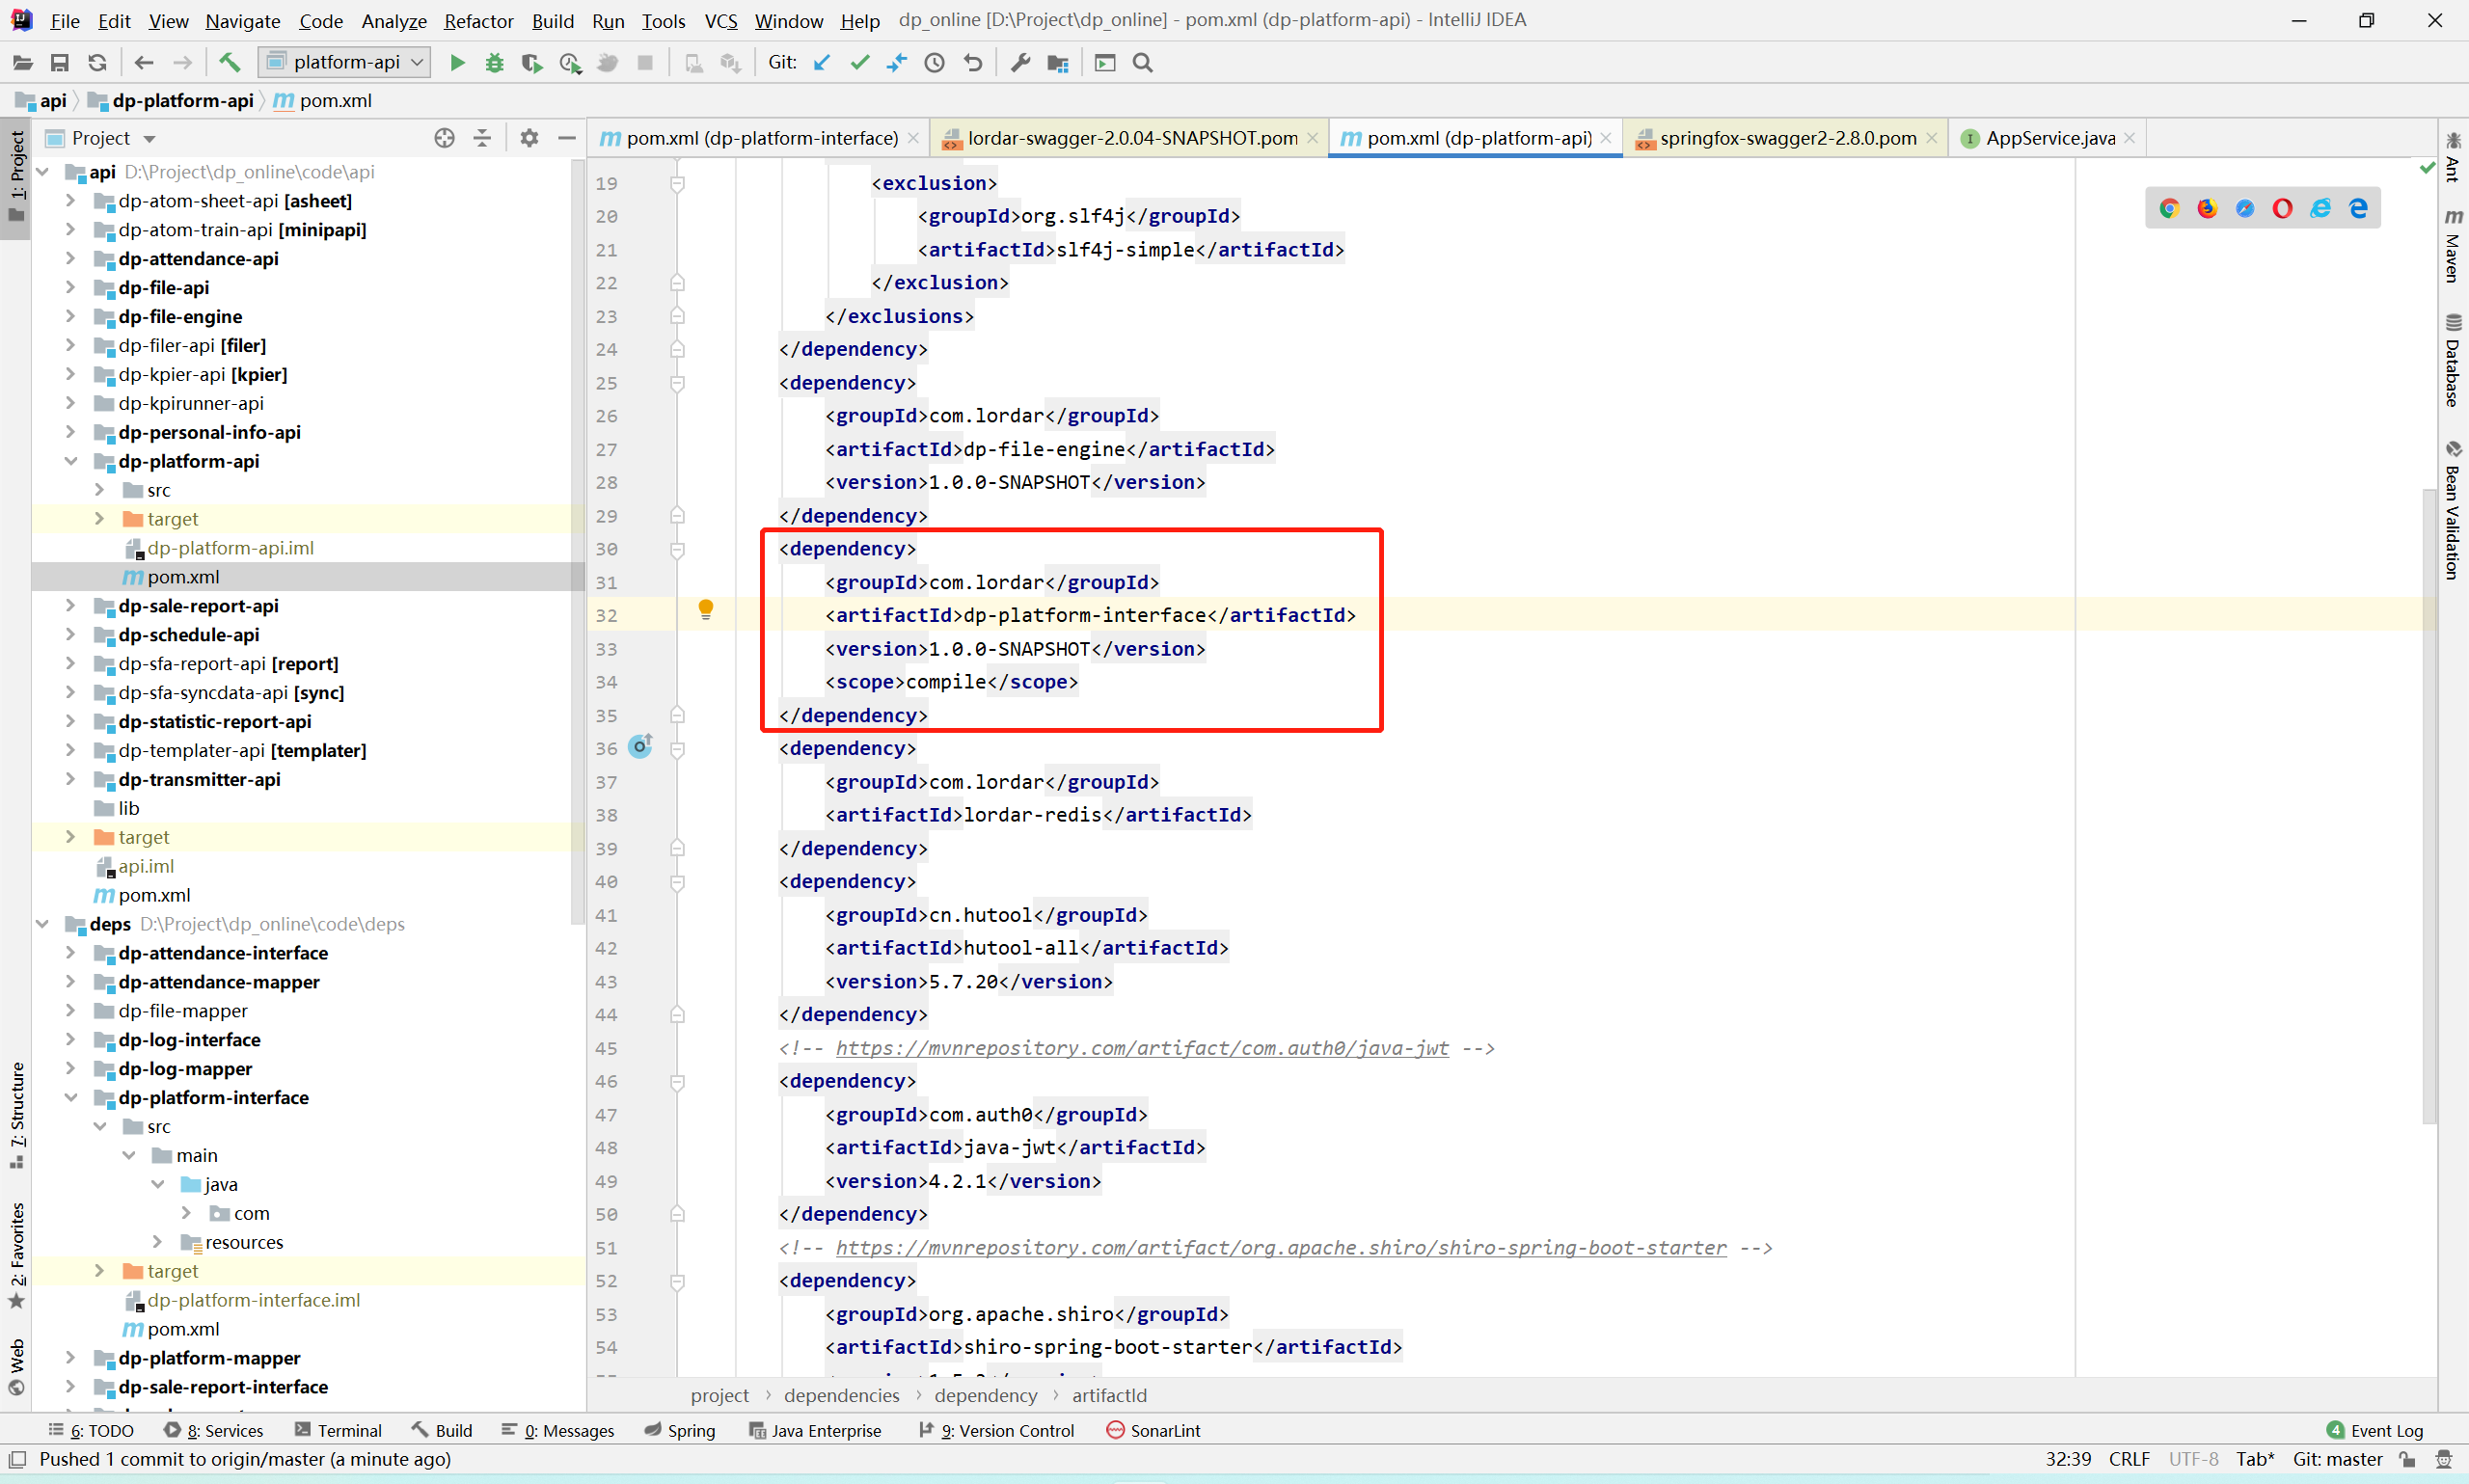Image resolution: width=2469 pixels, height=1484 pixels.
Task: Open the Navigate menu
Action: (243, 20)
